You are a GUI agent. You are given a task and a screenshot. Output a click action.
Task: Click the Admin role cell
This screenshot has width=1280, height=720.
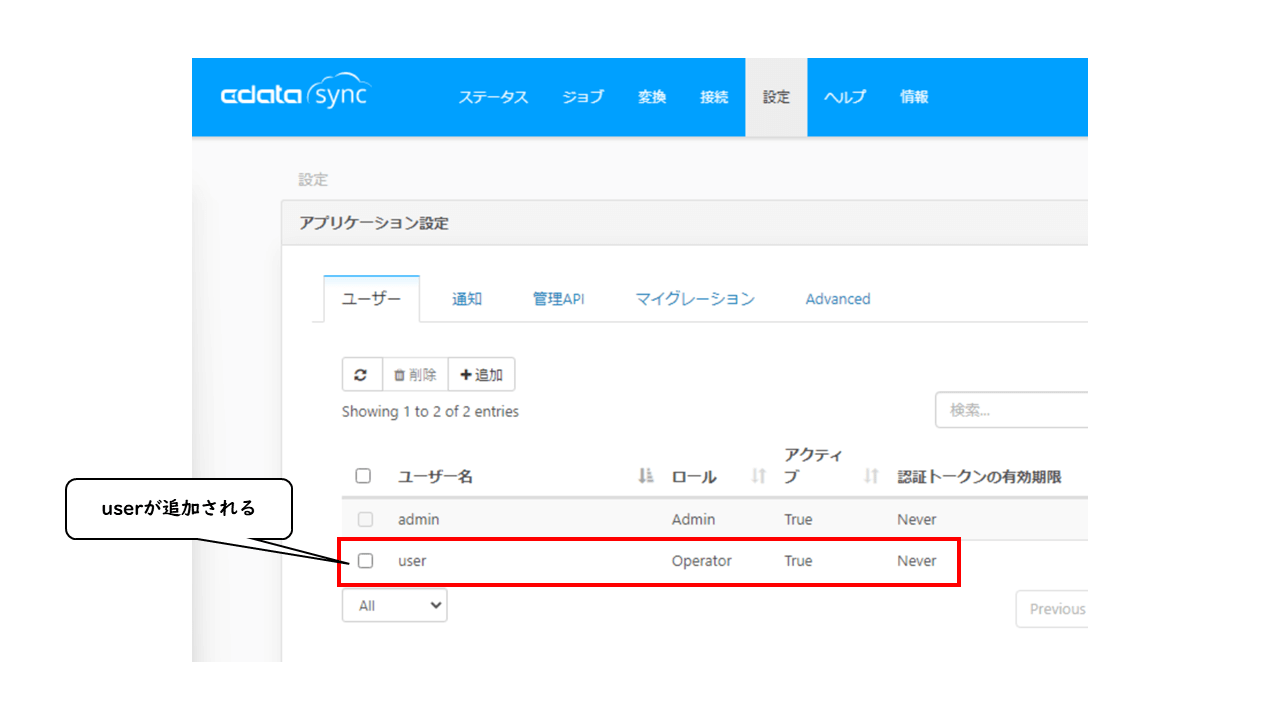[x=693, y=519]
